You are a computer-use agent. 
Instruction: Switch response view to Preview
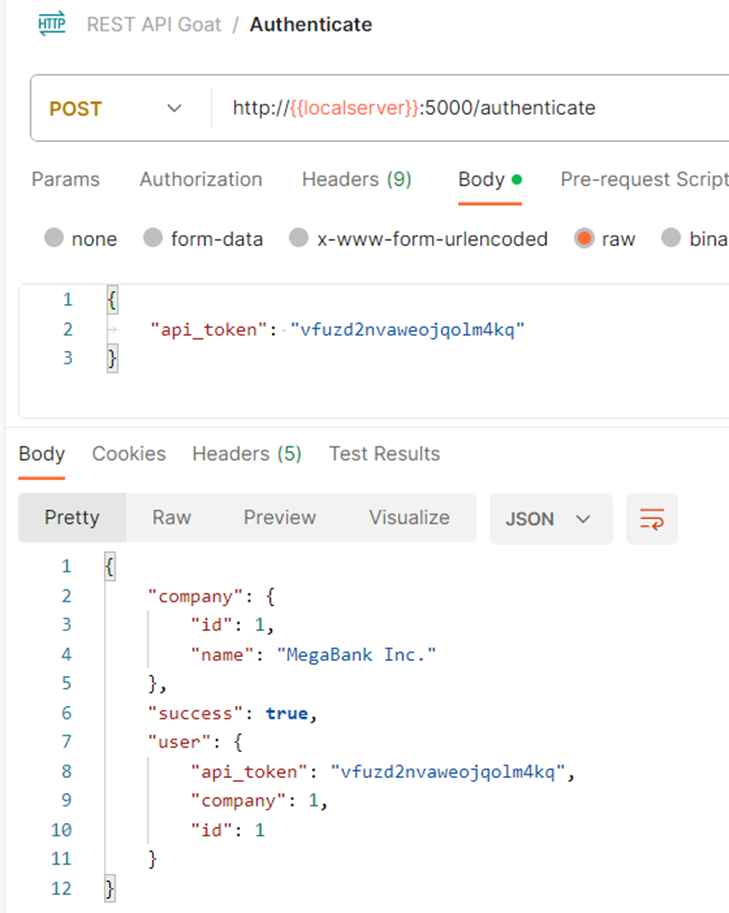(x=279, y=518)
